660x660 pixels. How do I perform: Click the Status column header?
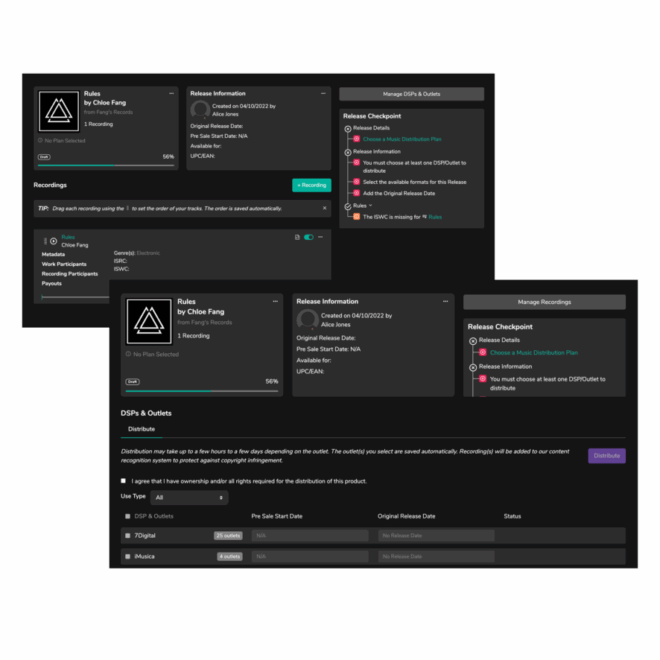pos(512,516)
